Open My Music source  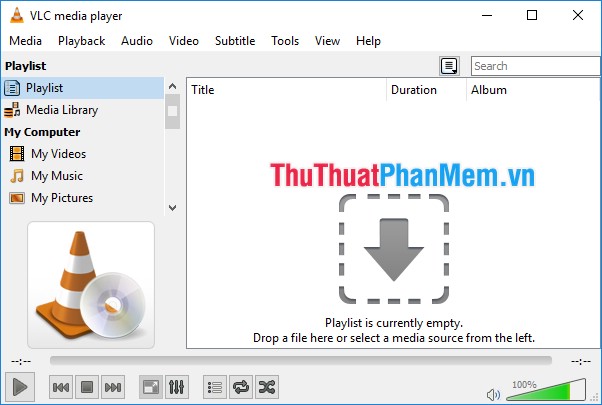pos(83,176)
